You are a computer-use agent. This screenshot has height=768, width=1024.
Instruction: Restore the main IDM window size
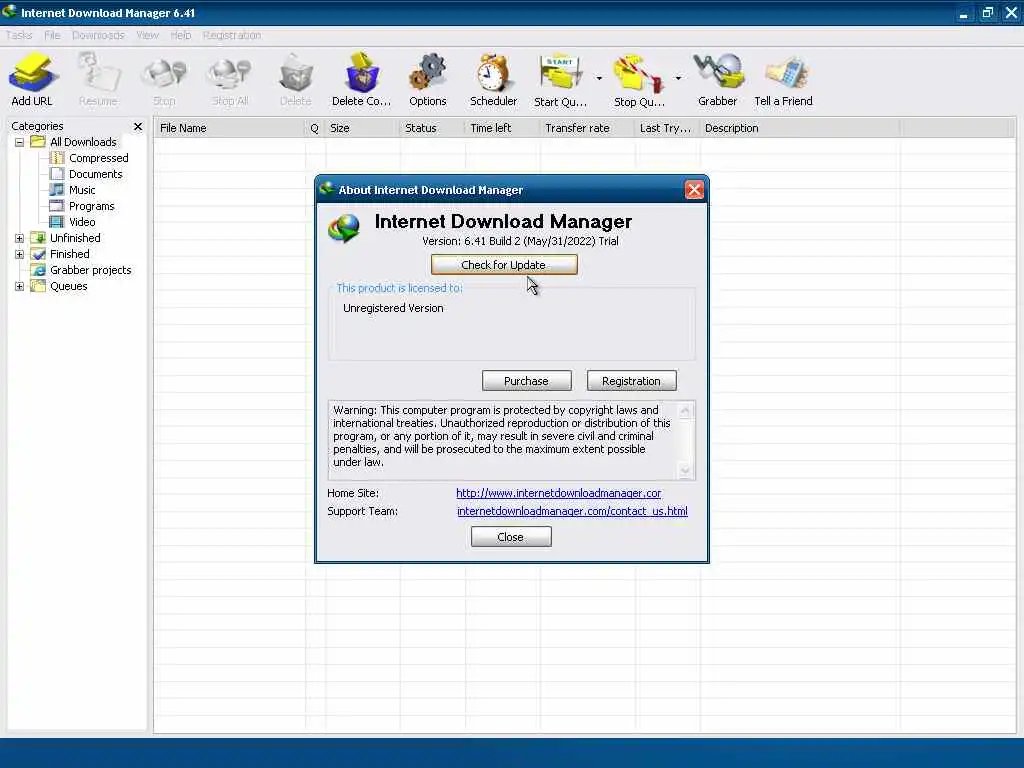pyautogui.click(x=987, y=12)
